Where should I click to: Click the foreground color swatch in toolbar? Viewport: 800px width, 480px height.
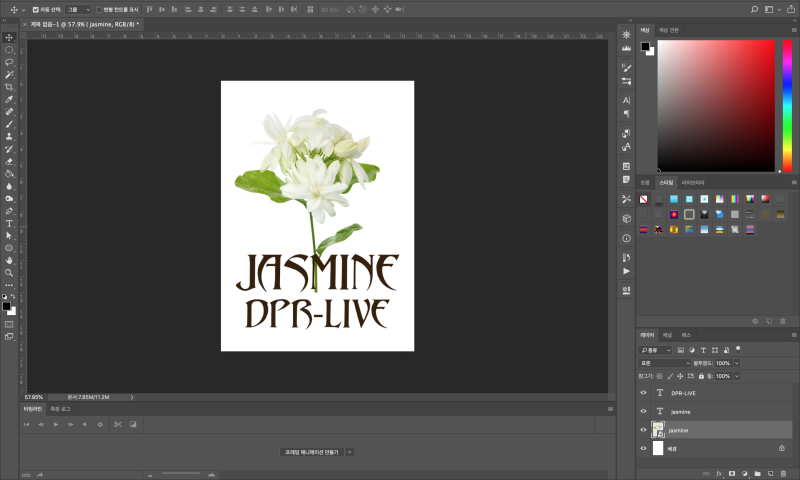tap(6, 306)
